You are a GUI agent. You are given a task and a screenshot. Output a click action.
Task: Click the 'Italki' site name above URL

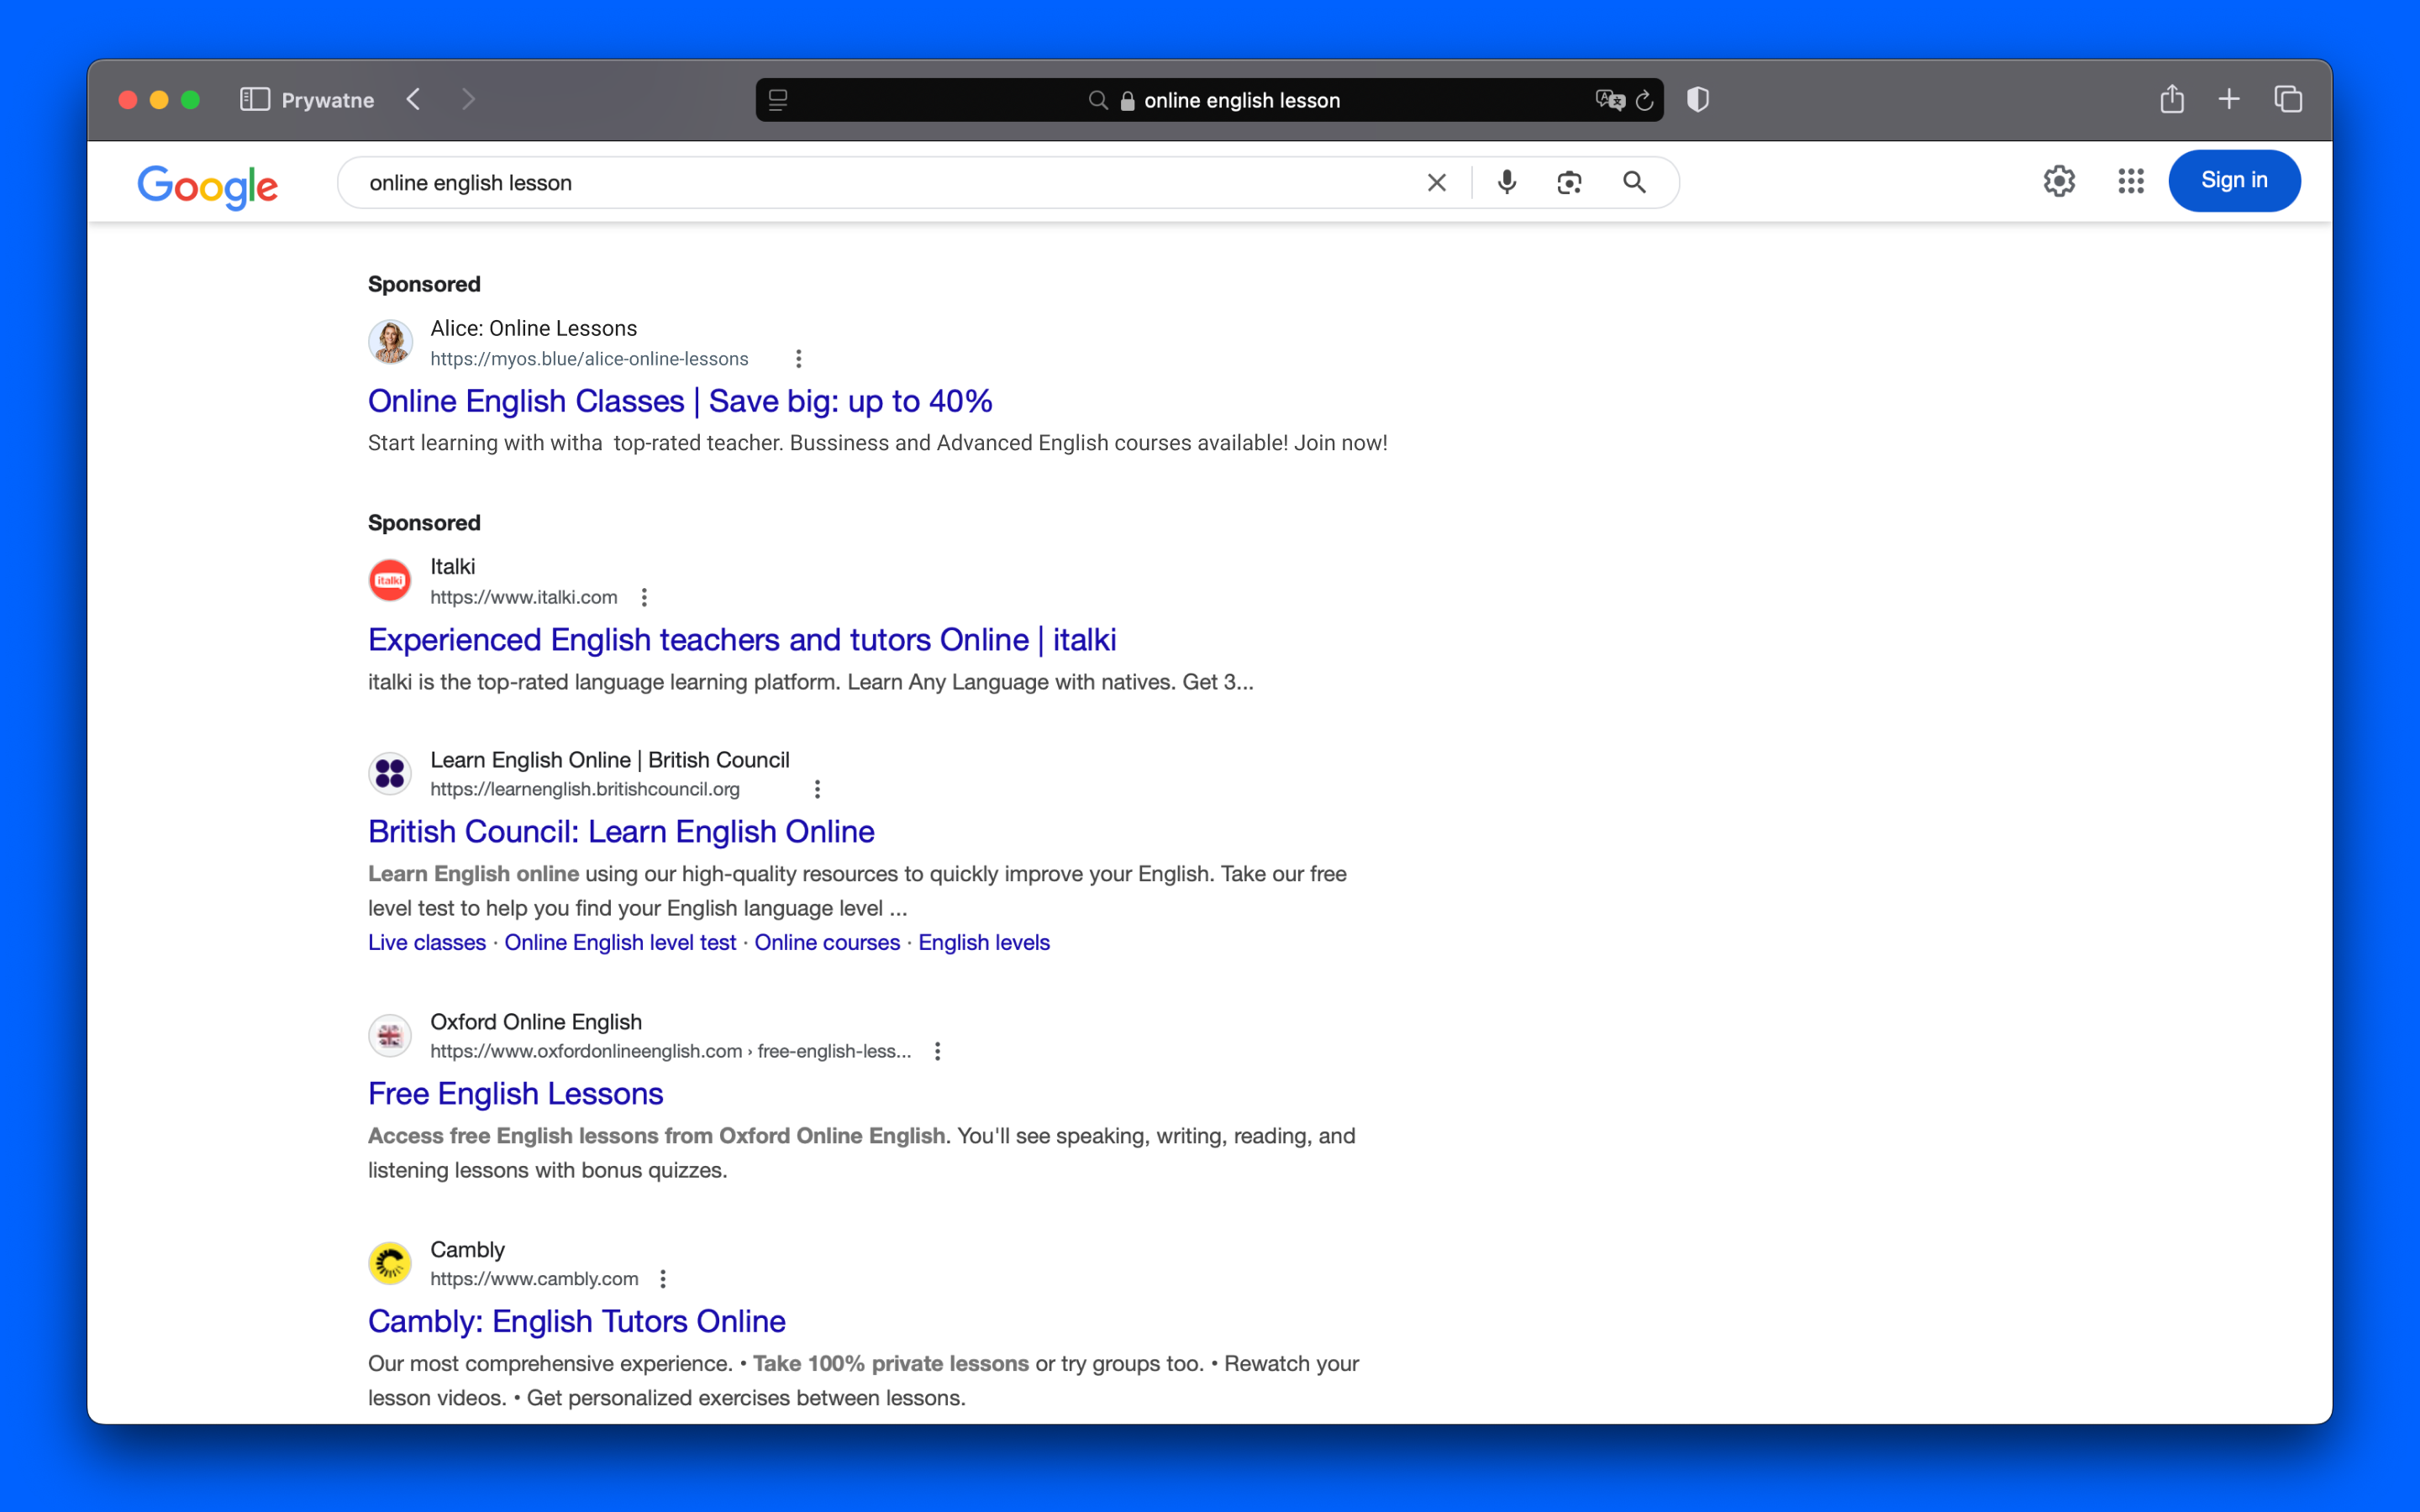pyautogui.click(x=453, y=566)
